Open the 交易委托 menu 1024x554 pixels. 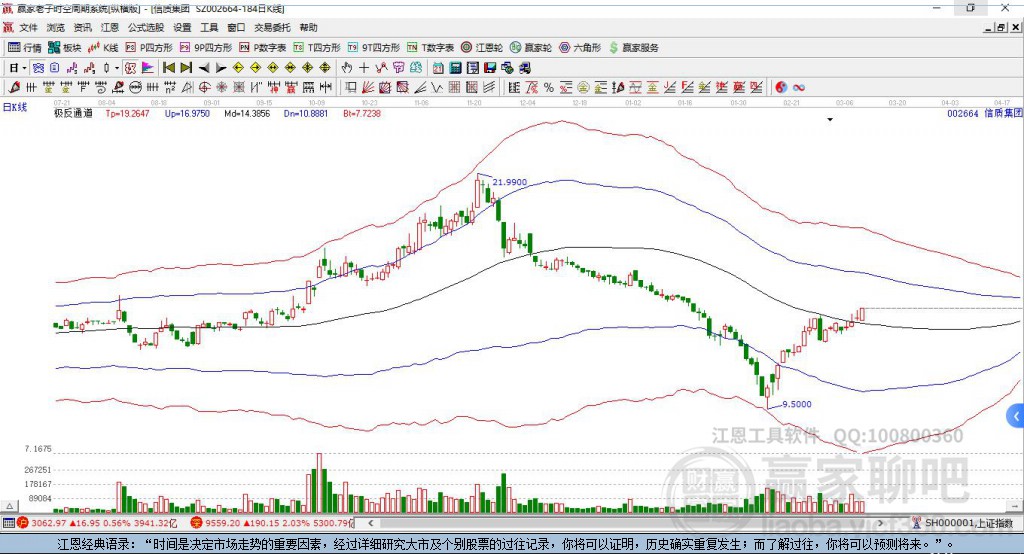(272, 27)
